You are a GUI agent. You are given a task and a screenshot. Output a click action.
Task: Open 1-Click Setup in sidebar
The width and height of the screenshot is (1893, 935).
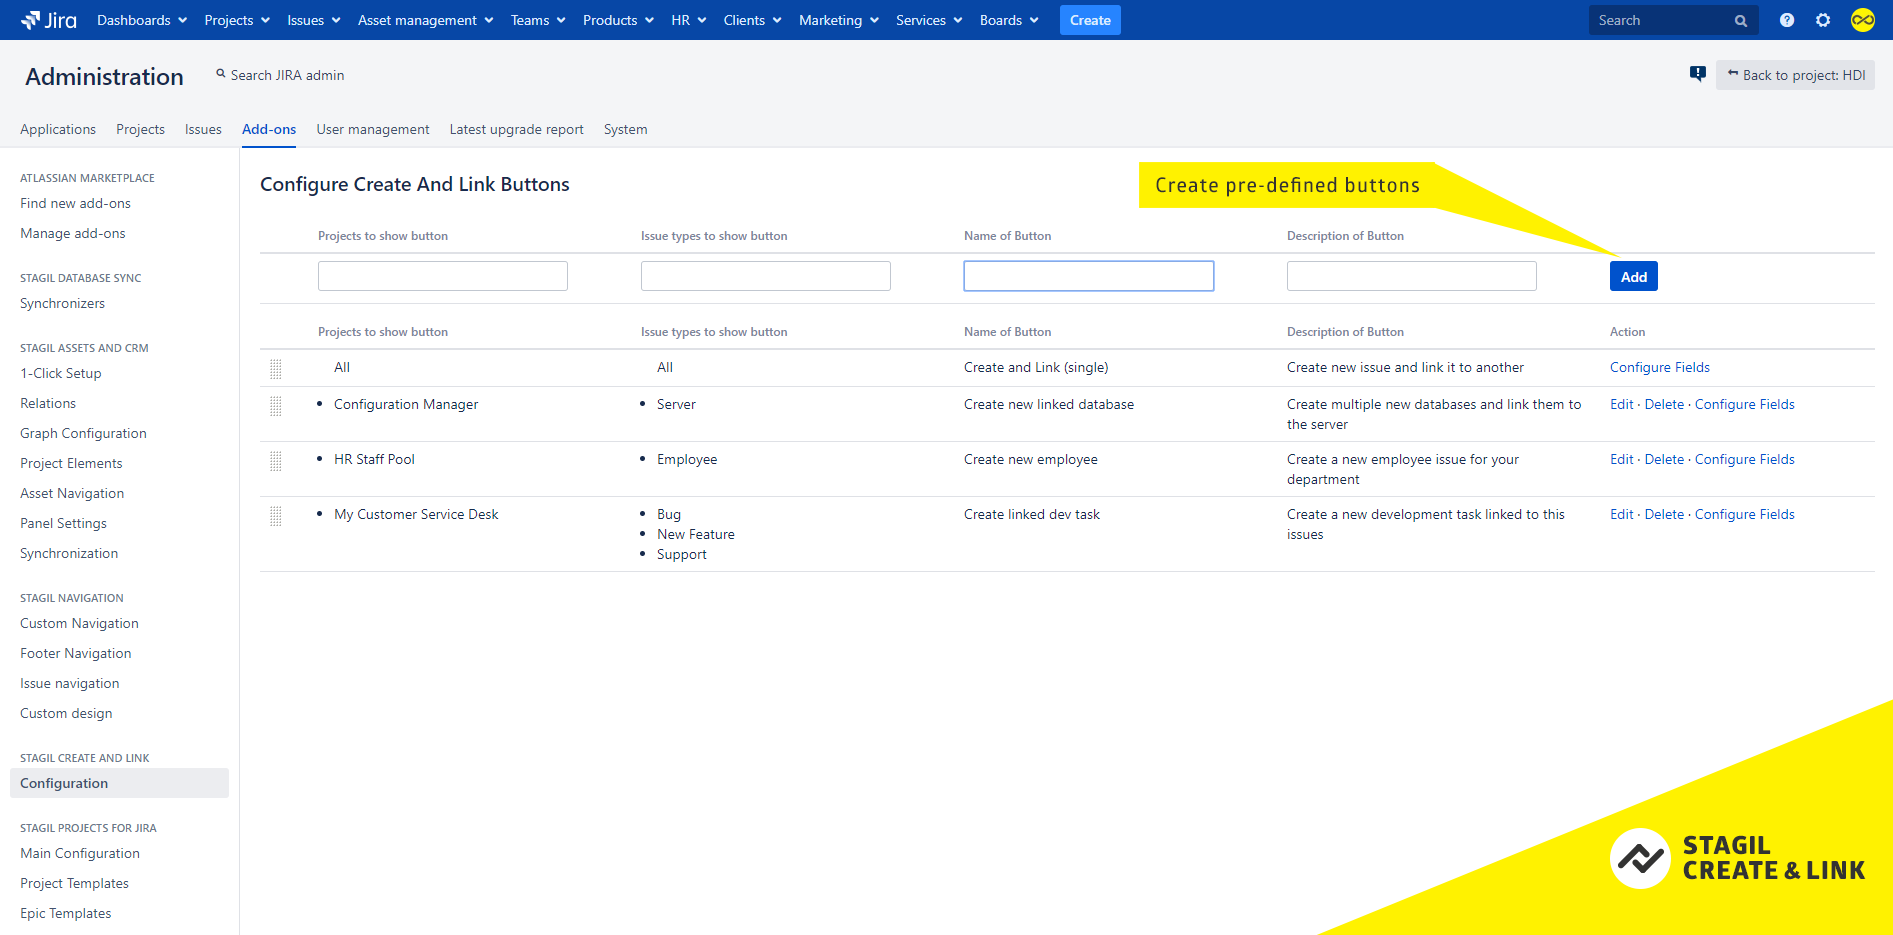[x=61, y=373]
